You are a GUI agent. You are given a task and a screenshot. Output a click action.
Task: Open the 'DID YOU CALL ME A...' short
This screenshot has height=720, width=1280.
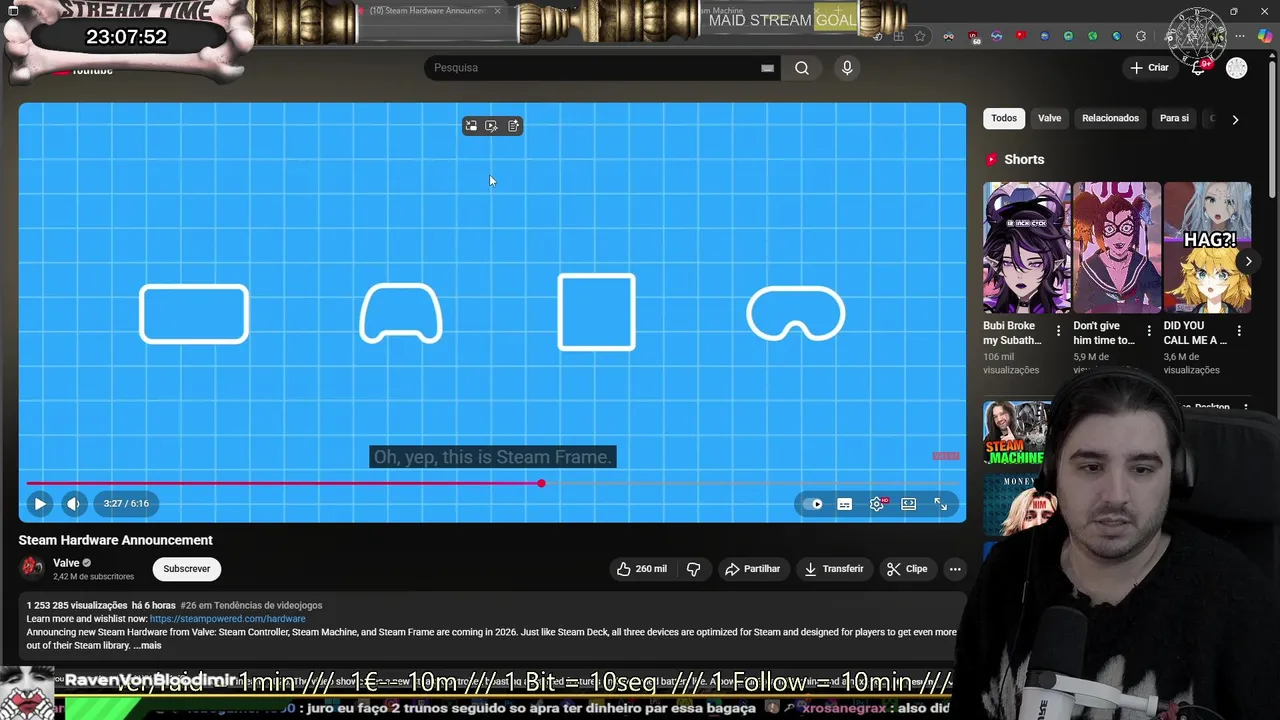(x=1207, y=247)
